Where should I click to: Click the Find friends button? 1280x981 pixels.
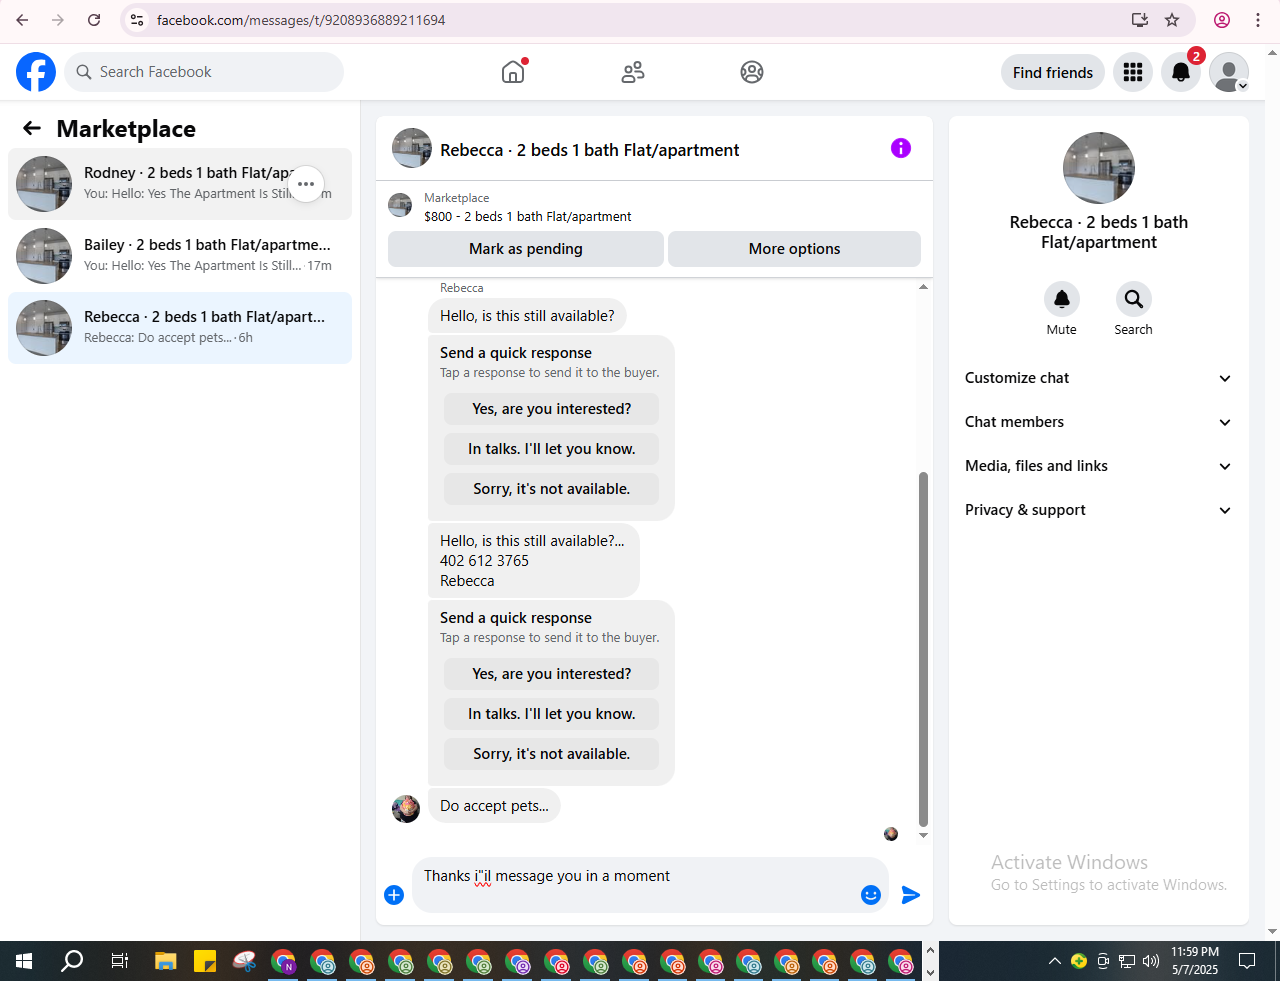pos(1053,72)
